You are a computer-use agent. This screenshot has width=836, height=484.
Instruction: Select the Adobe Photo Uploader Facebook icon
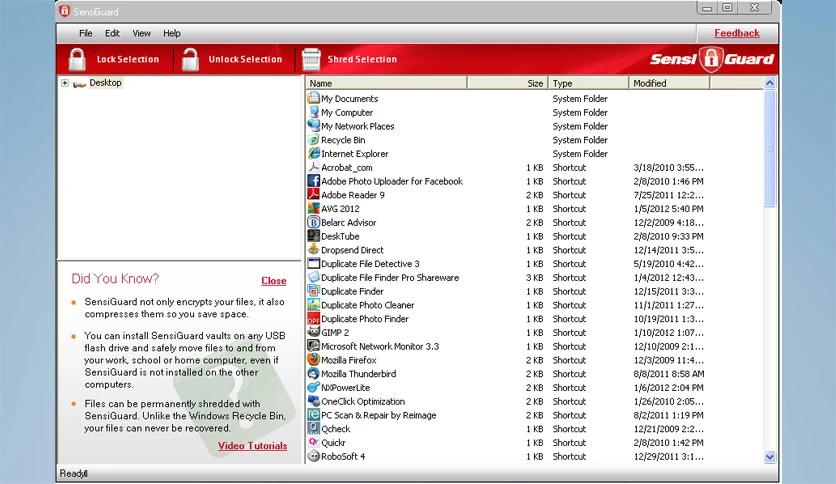(x=314, y=181)
